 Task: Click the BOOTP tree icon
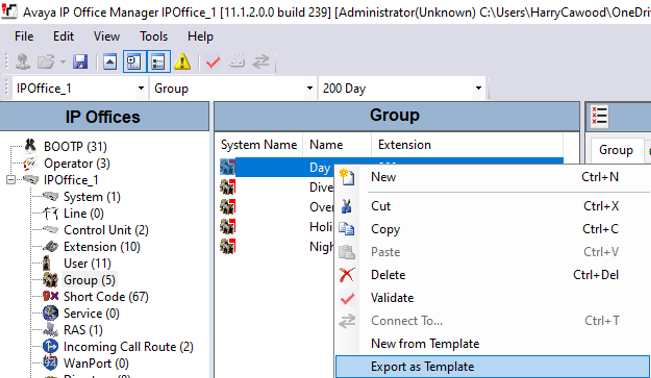pos(30,145)
